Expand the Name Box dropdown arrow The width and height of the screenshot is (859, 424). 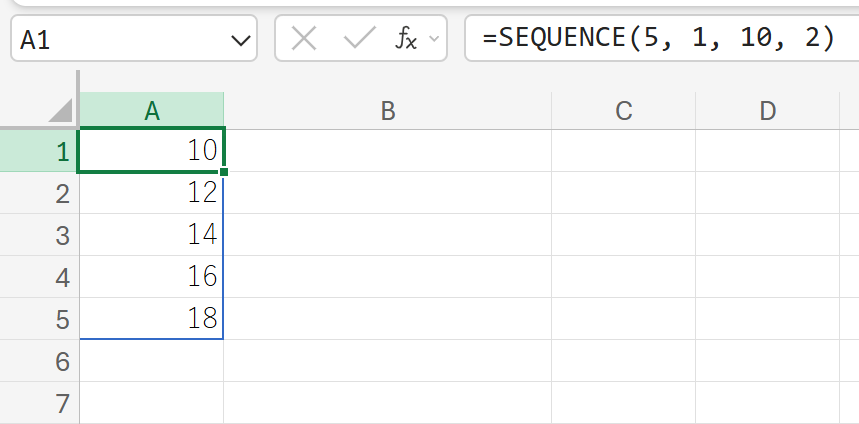(x=241, y=40)
